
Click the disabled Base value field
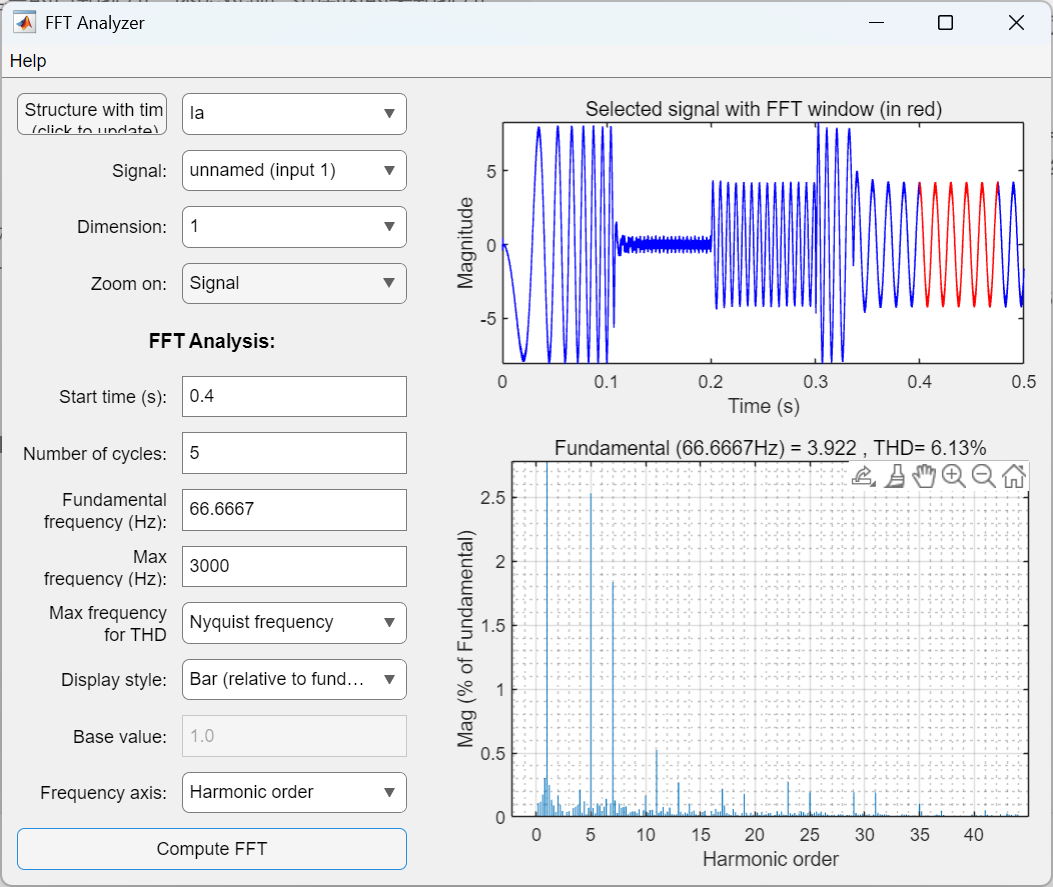(x=294, y=736)
